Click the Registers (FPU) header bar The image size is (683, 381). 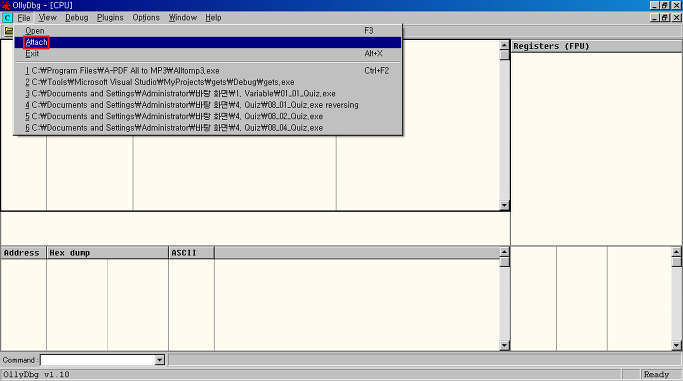596,46
